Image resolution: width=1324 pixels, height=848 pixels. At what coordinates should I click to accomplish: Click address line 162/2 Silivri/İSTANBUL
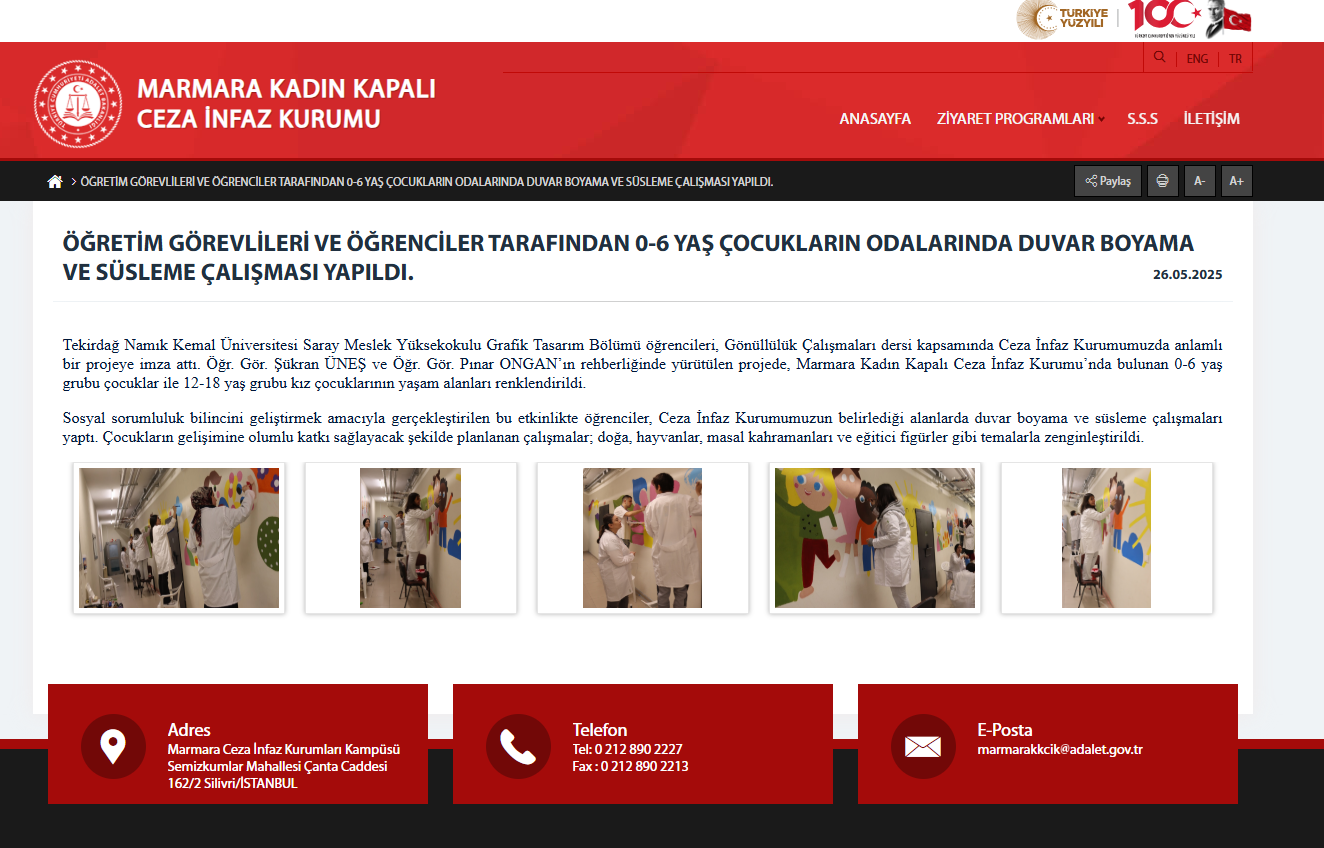tap(233, 783)
